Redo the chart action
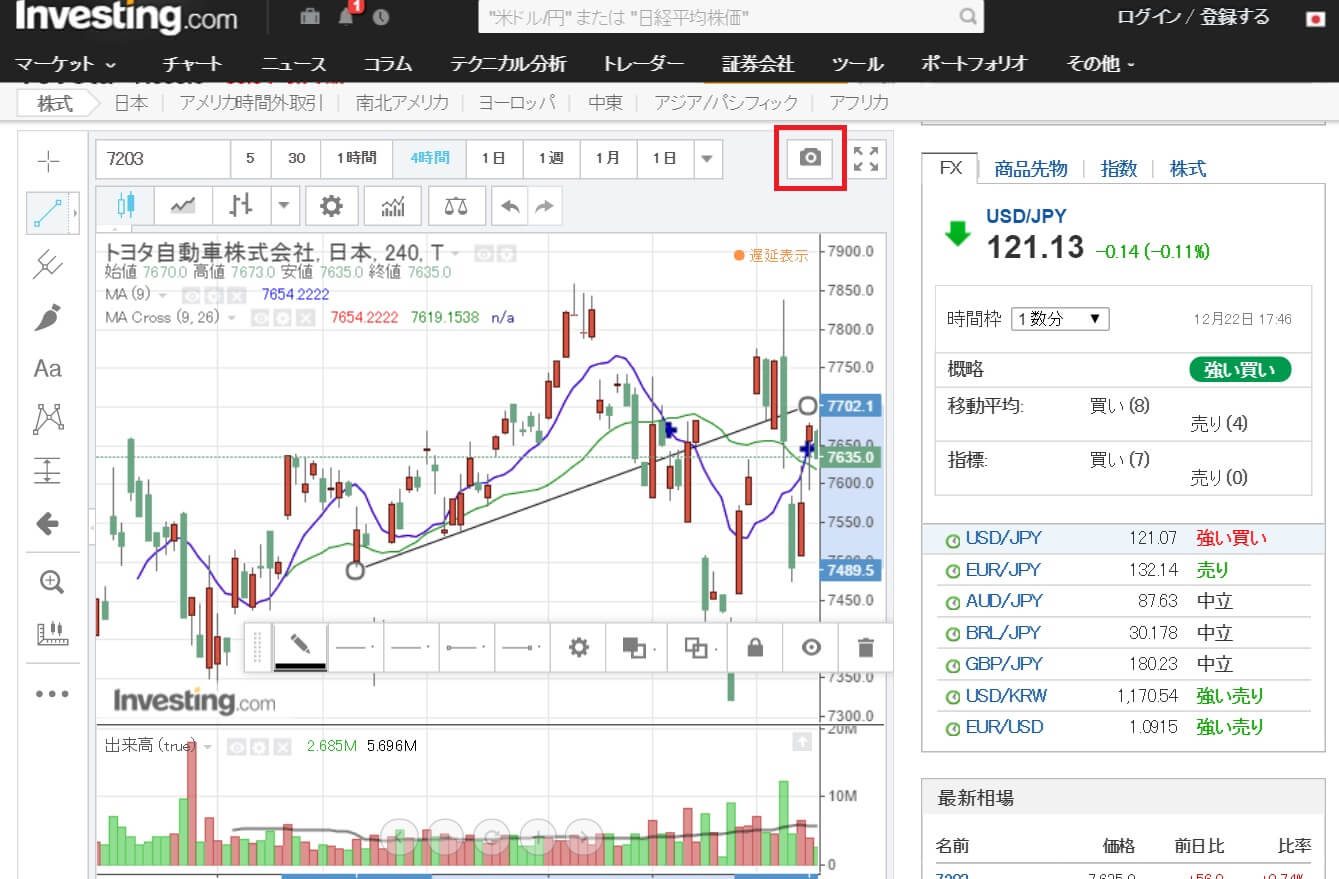 (x=545, y=206)
